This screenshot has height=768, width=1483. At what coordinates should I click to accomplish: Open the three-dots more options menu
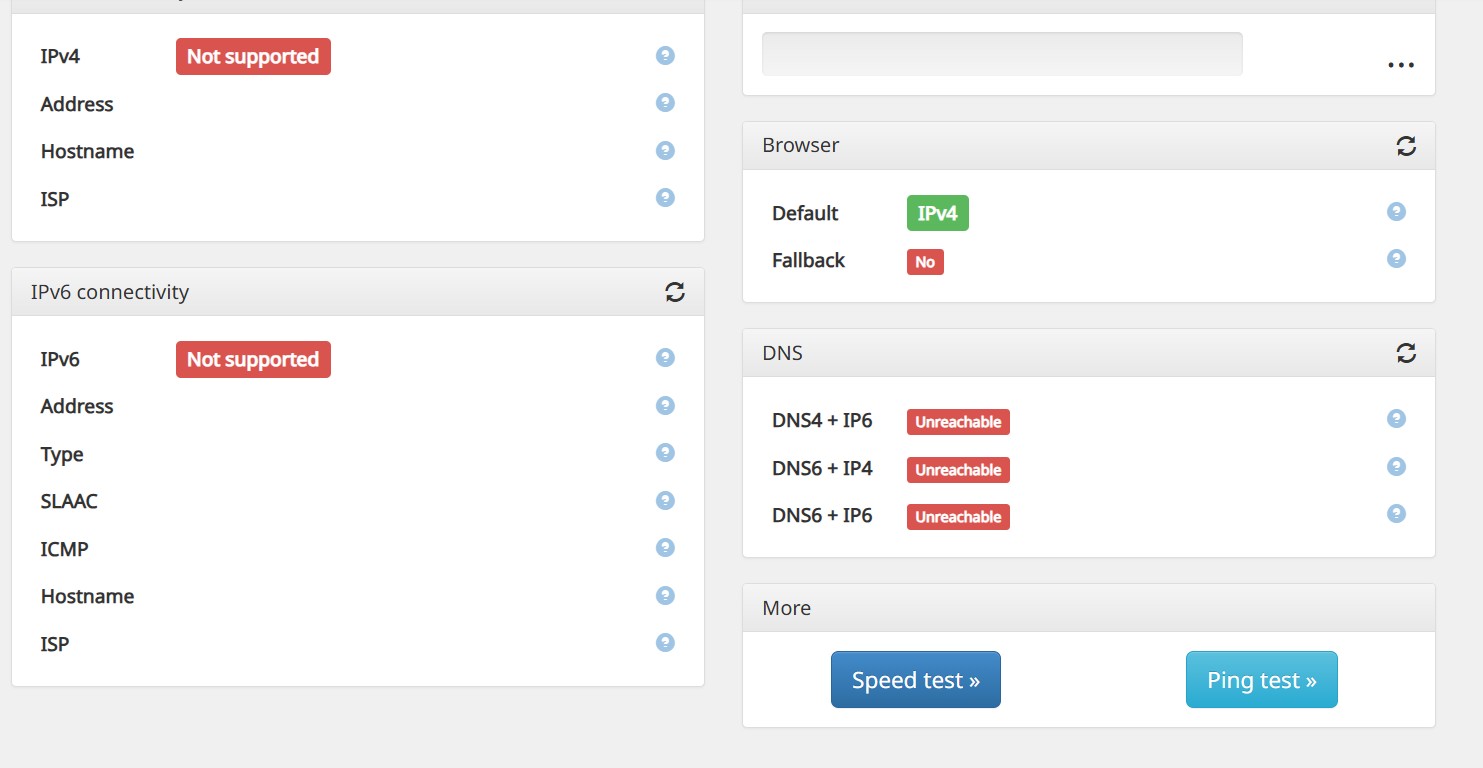(x=1400, y=65)
